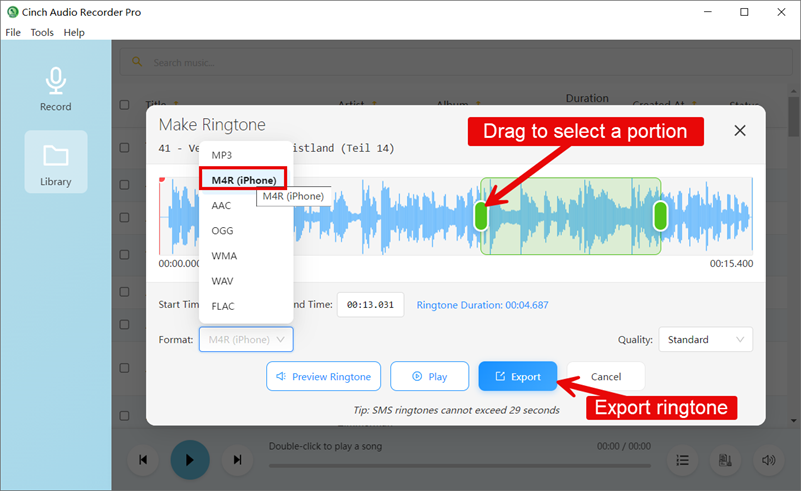Check the first song row checkbox

(x=125, y=147)
